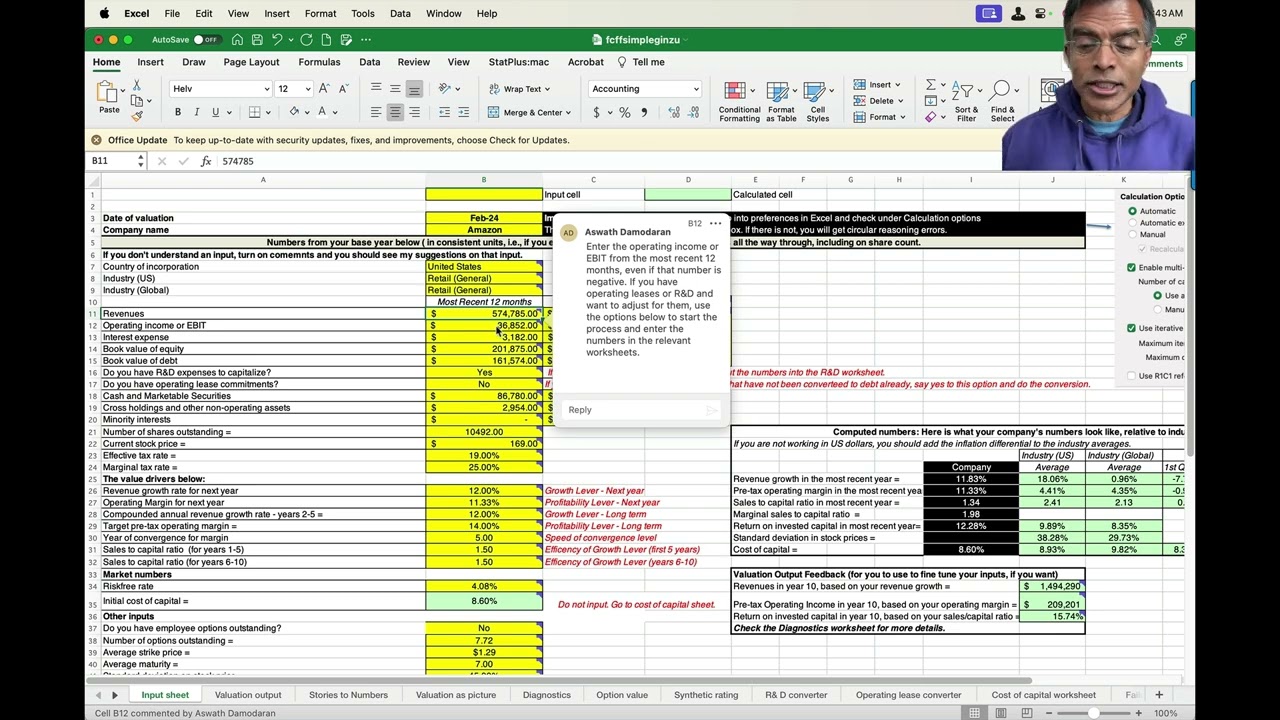Open the Data menu in the macOS menu bar
This screenshot has width=1280, height=720.
400,14
